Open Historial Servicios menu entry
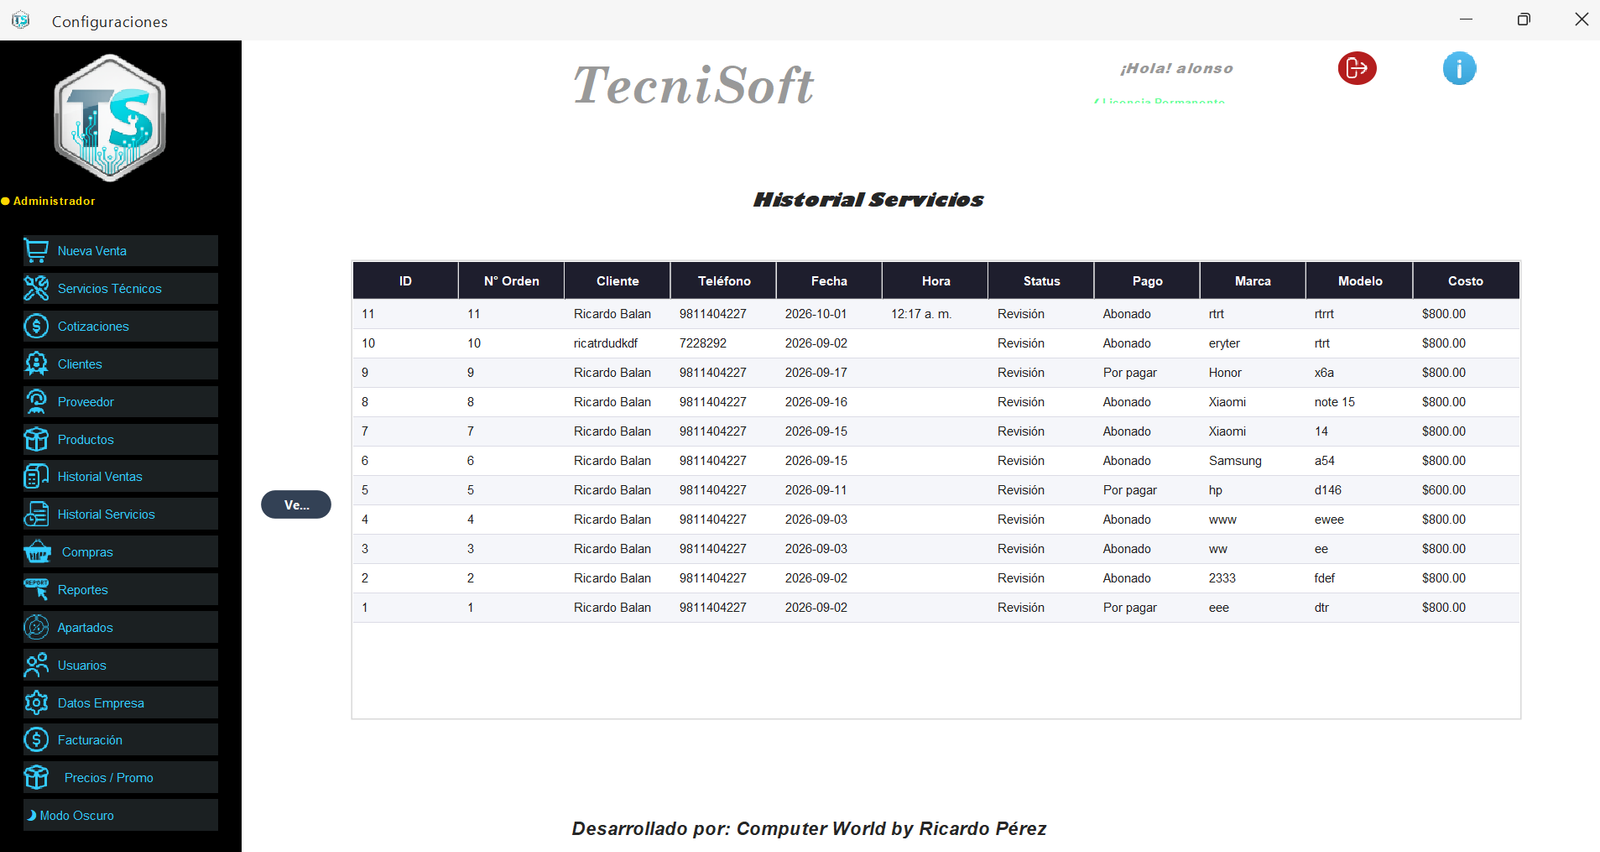Viewport: 1600px width, 852px height. [121, 514]
